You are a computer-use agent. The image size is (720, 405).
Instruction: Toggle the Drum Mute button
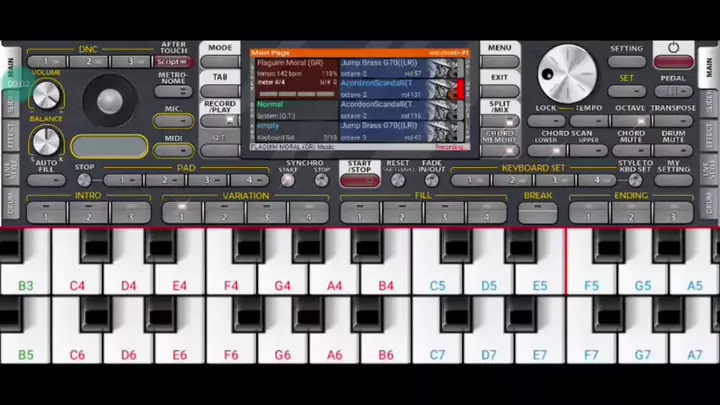pyautogui.click(x=675, y=151)
